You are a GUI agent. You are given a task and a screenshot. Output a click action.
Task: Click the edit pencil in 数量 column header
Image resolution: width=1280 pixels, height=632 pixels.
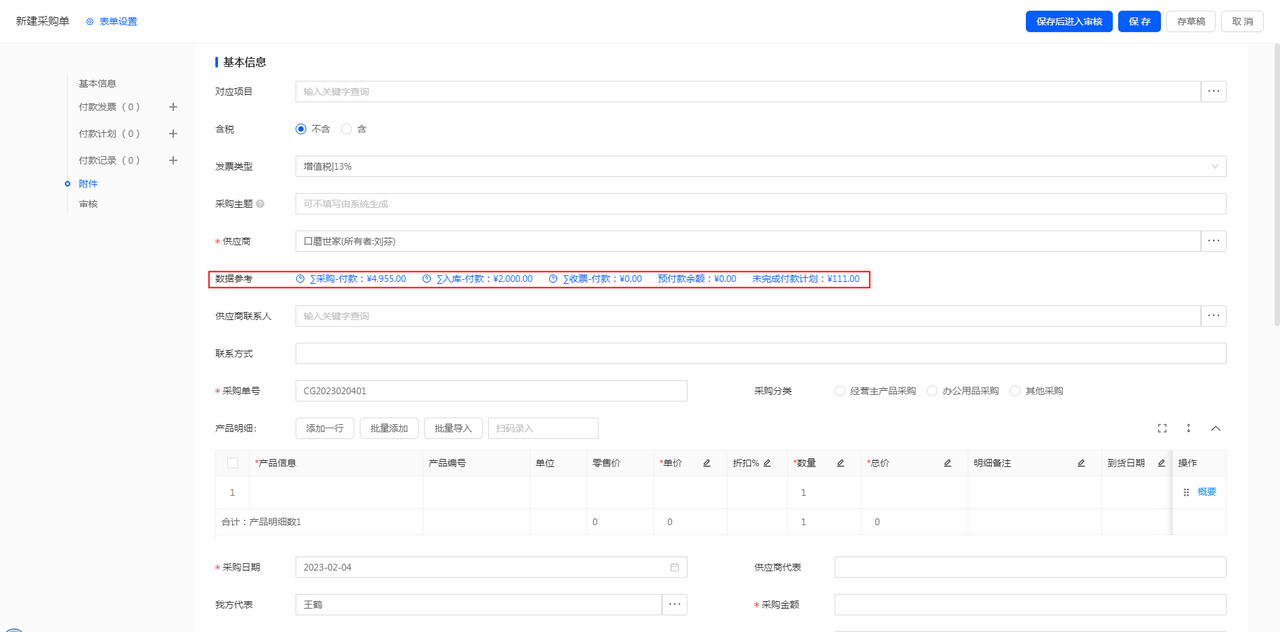[x=840, y=463]
